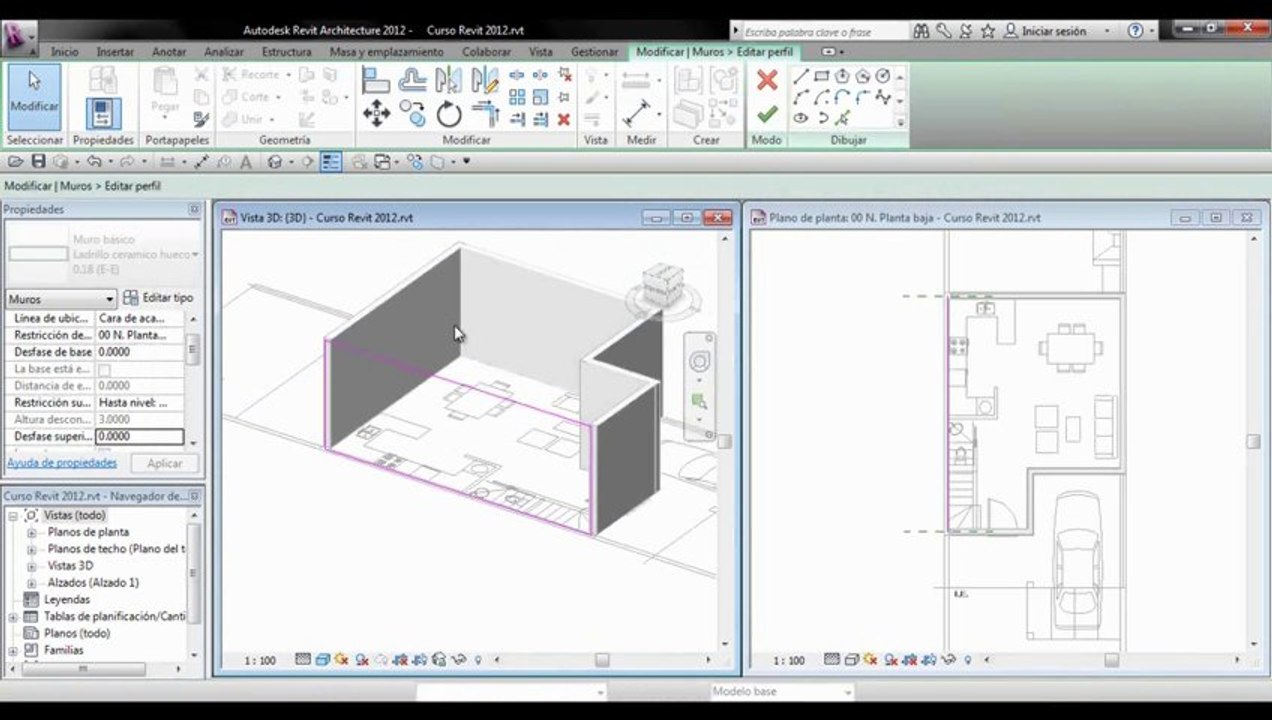This screenshot has width=1272, height=720.
Task: Save the project with floppy disk icon
Action: pyautogui.click(x=38, y=161)
